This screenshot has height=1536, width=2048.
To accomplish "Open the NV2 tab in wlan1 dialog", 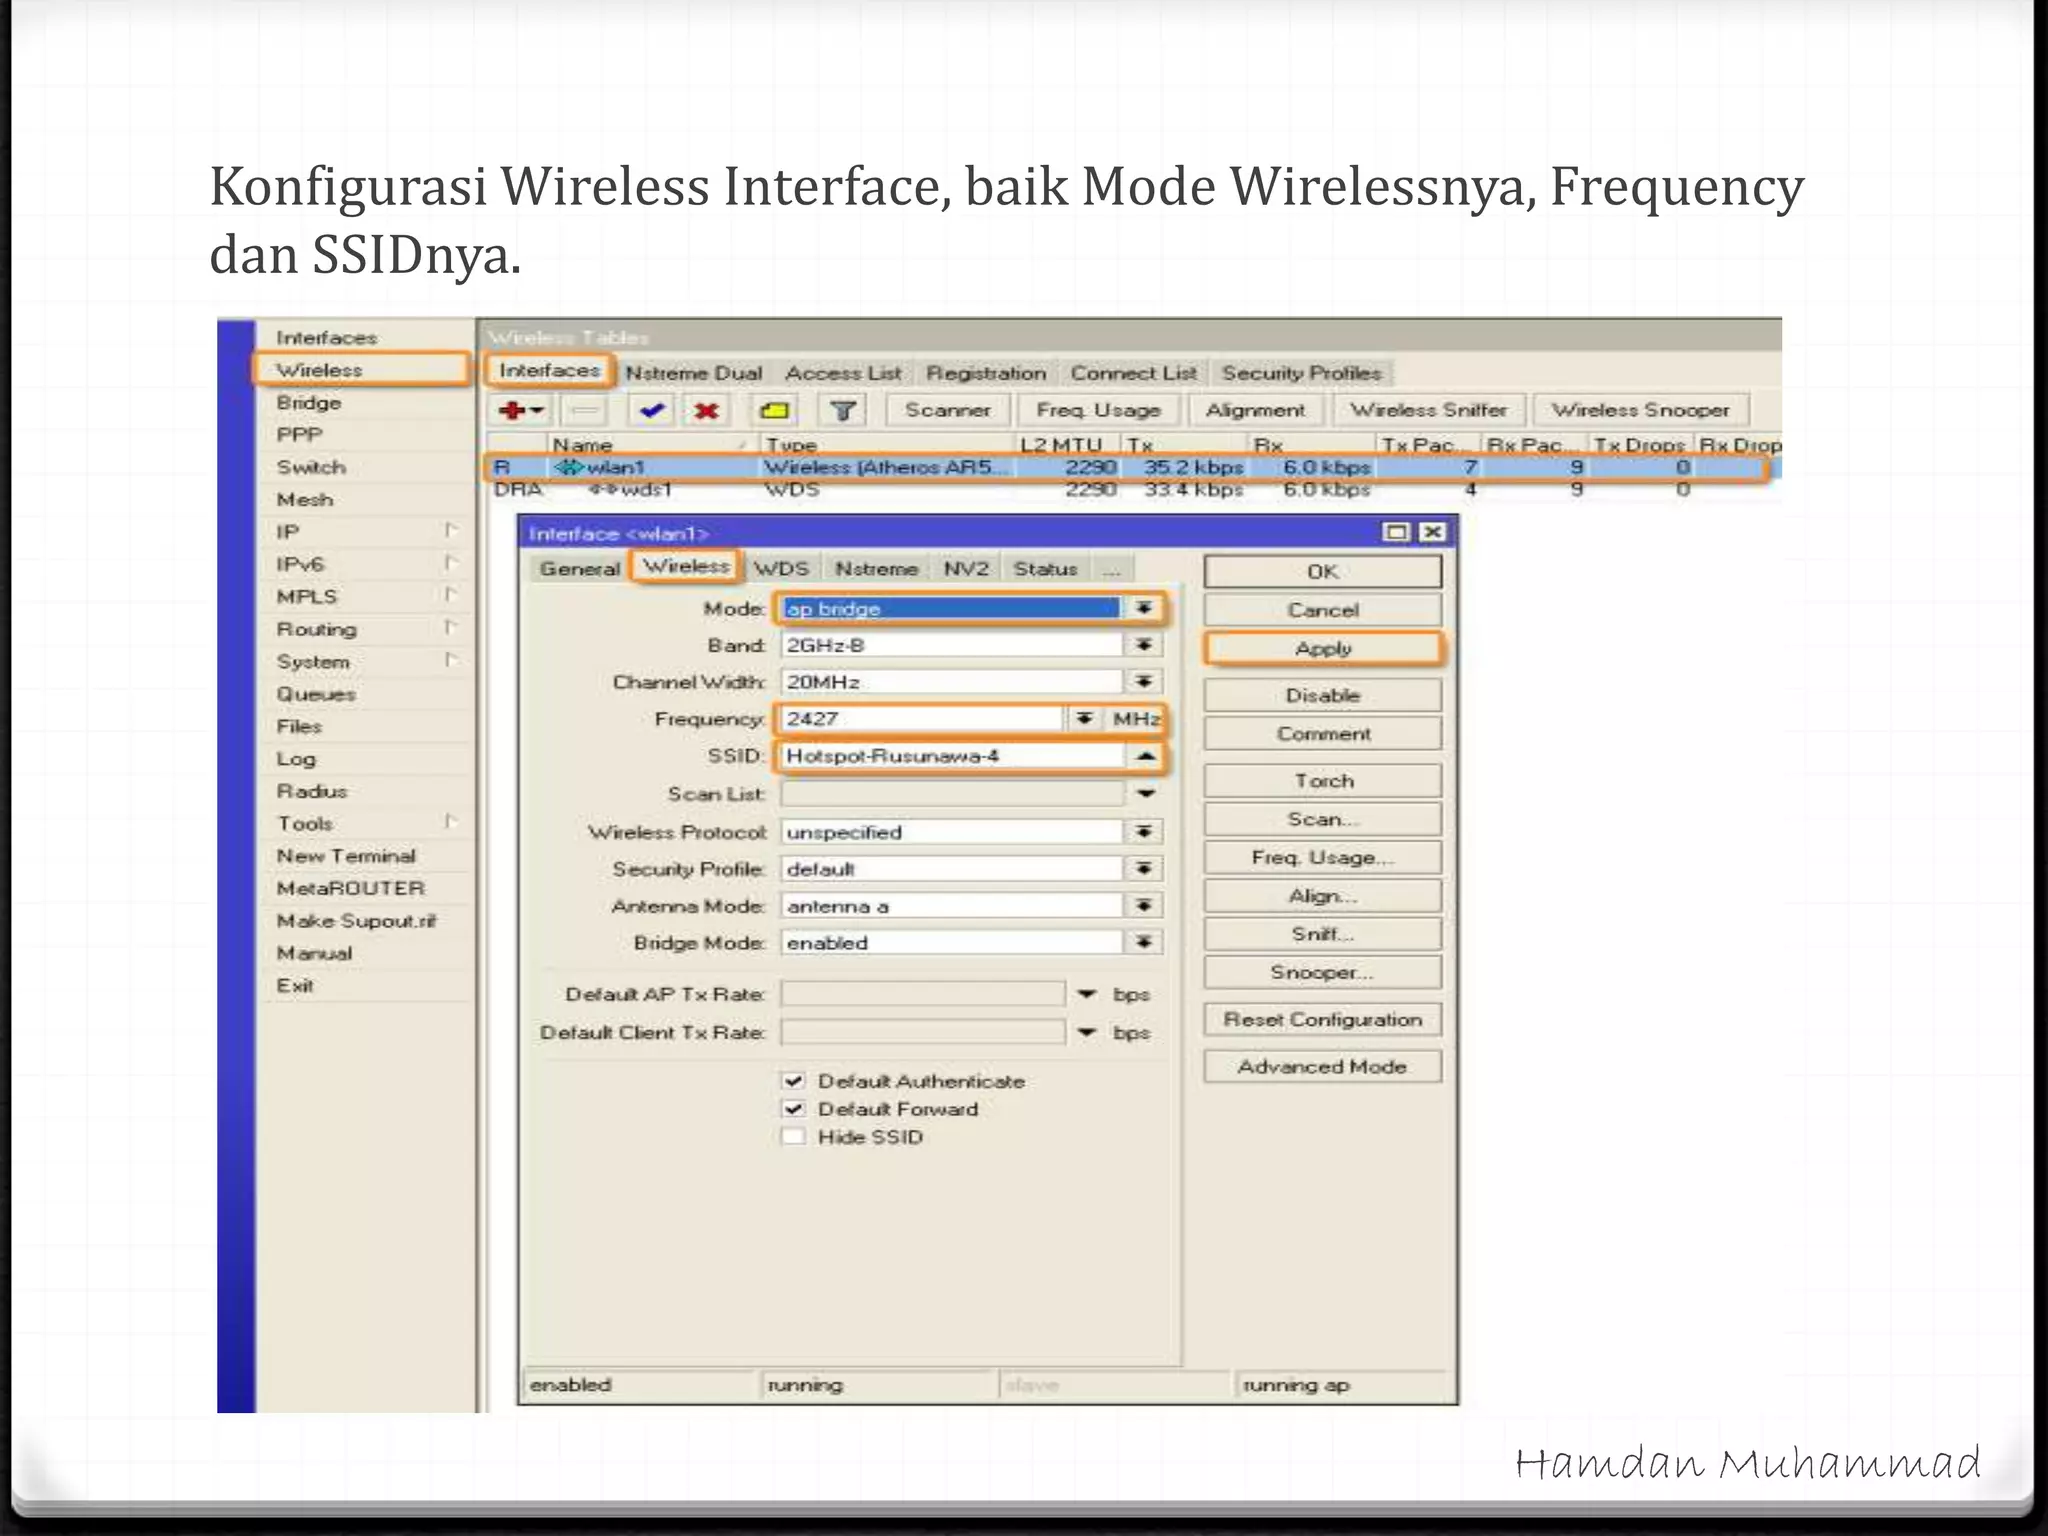I will coord(966,568).
